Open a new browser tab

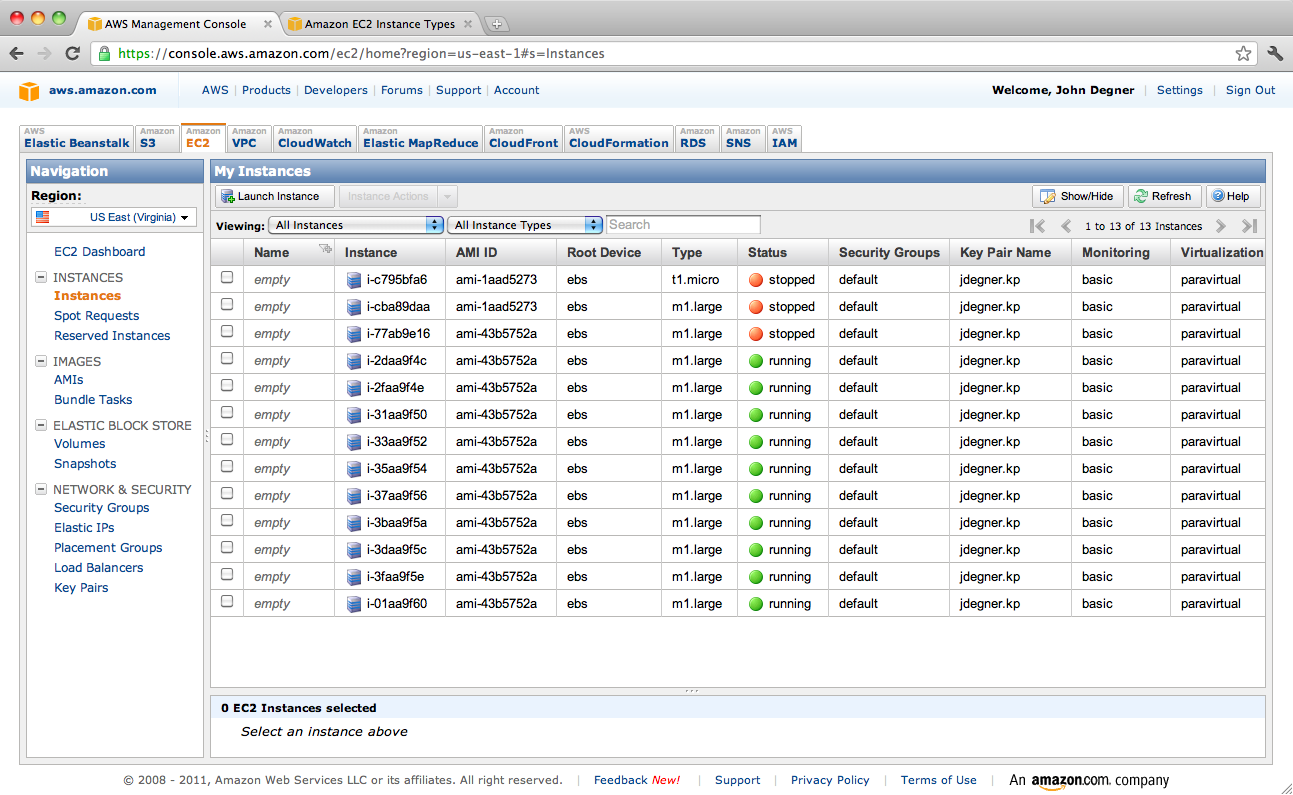click(x=497, y=24)
